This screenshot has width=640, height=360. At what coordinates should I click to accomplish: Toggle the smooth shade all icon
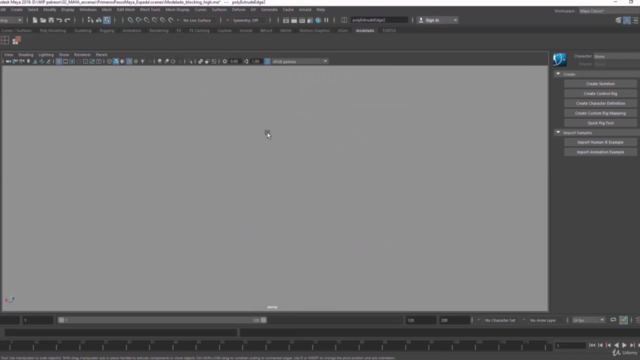[x=116, y=61]
